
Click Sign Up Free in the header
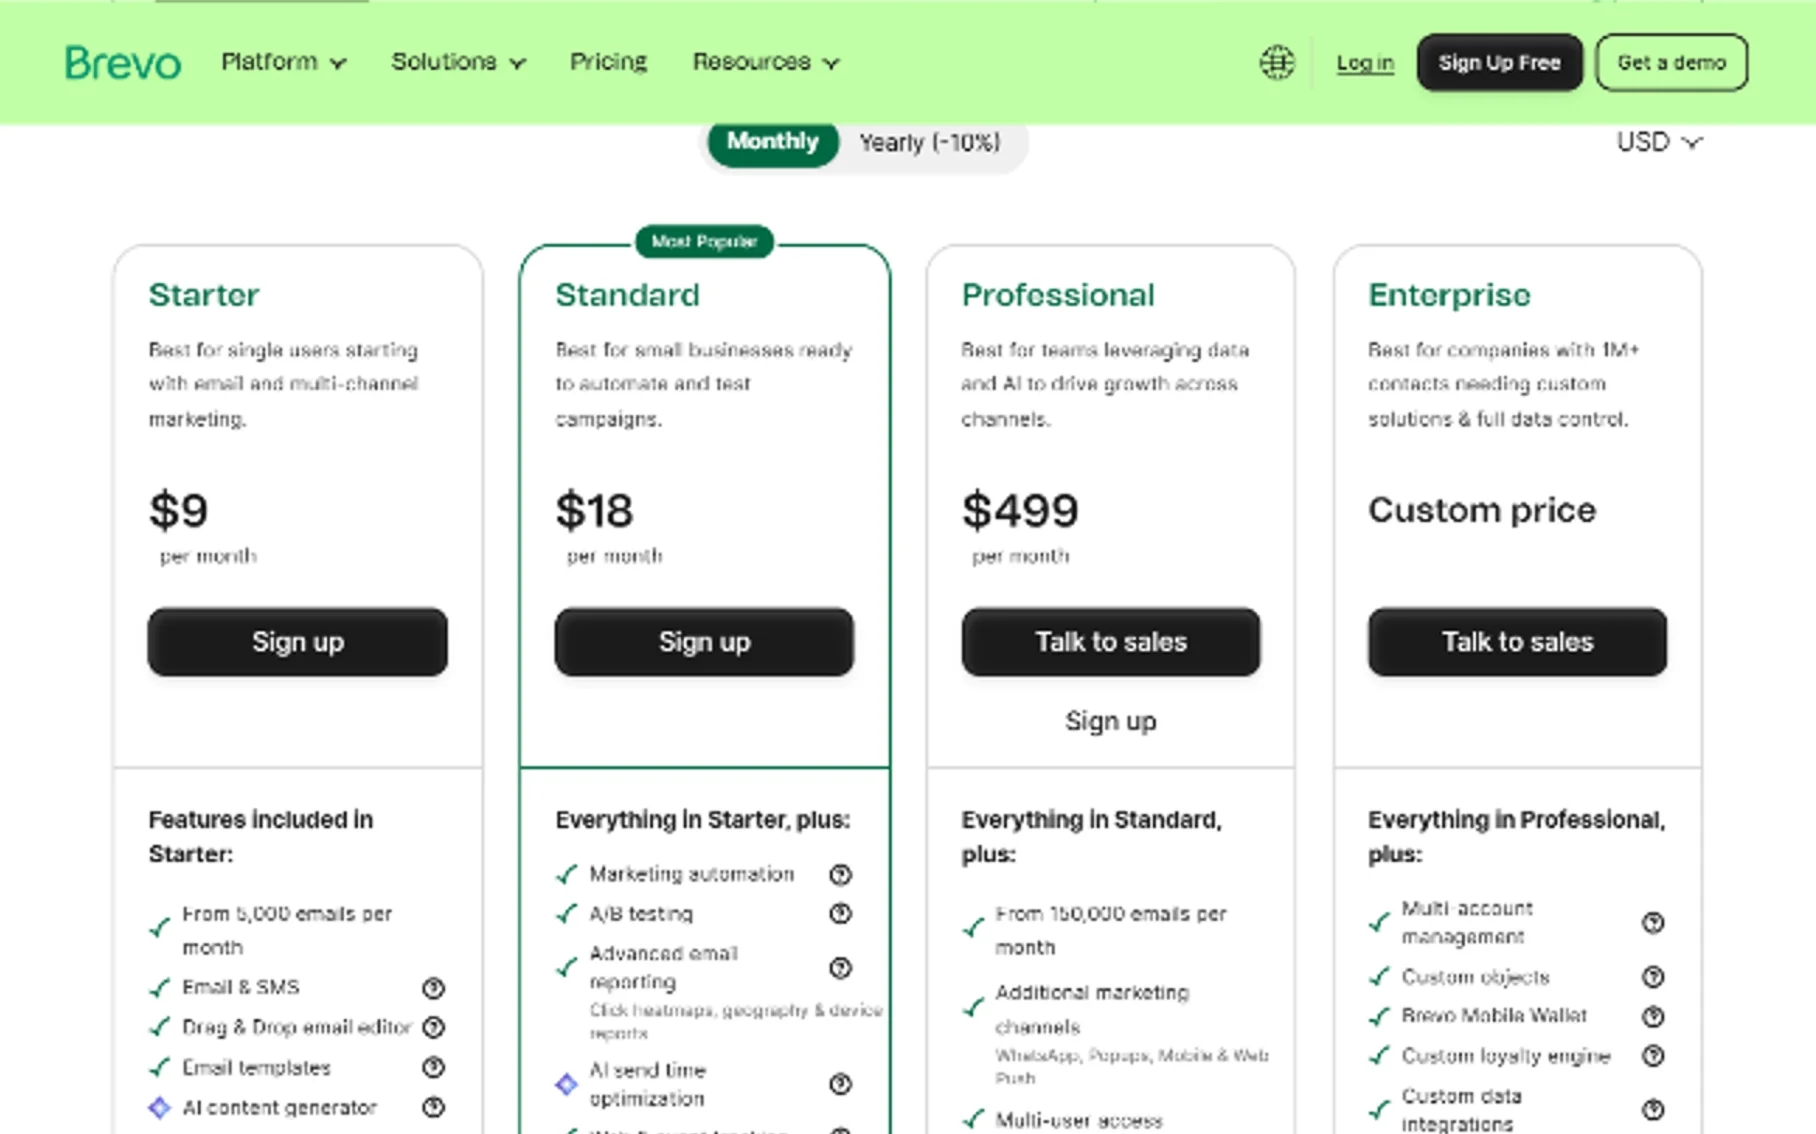click(x=1499, y=62)
